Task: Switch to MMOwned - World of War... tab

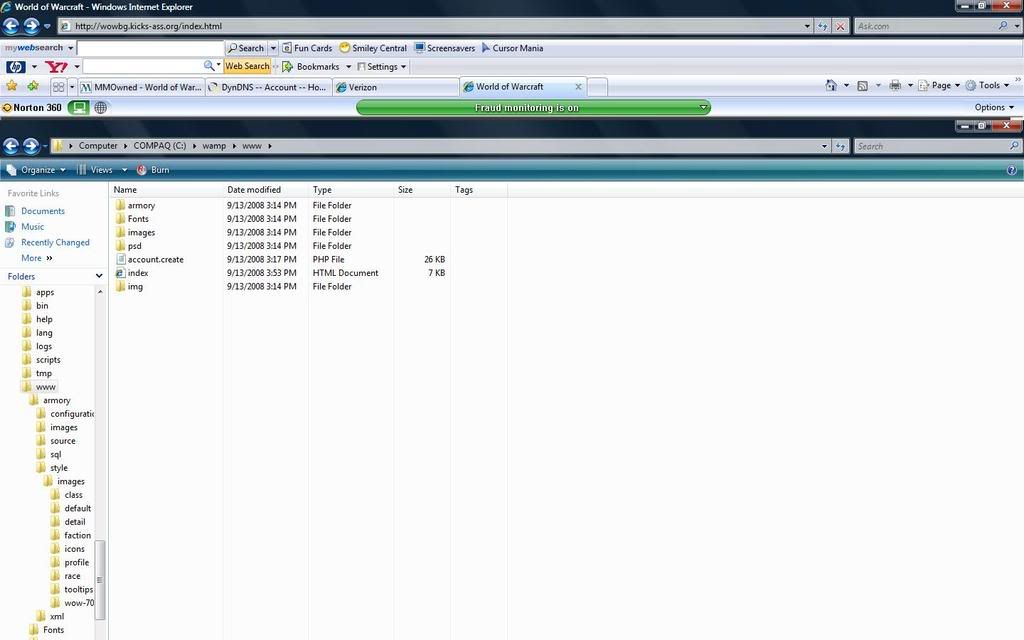Action: pyautogui.click(x=141, y=87)
